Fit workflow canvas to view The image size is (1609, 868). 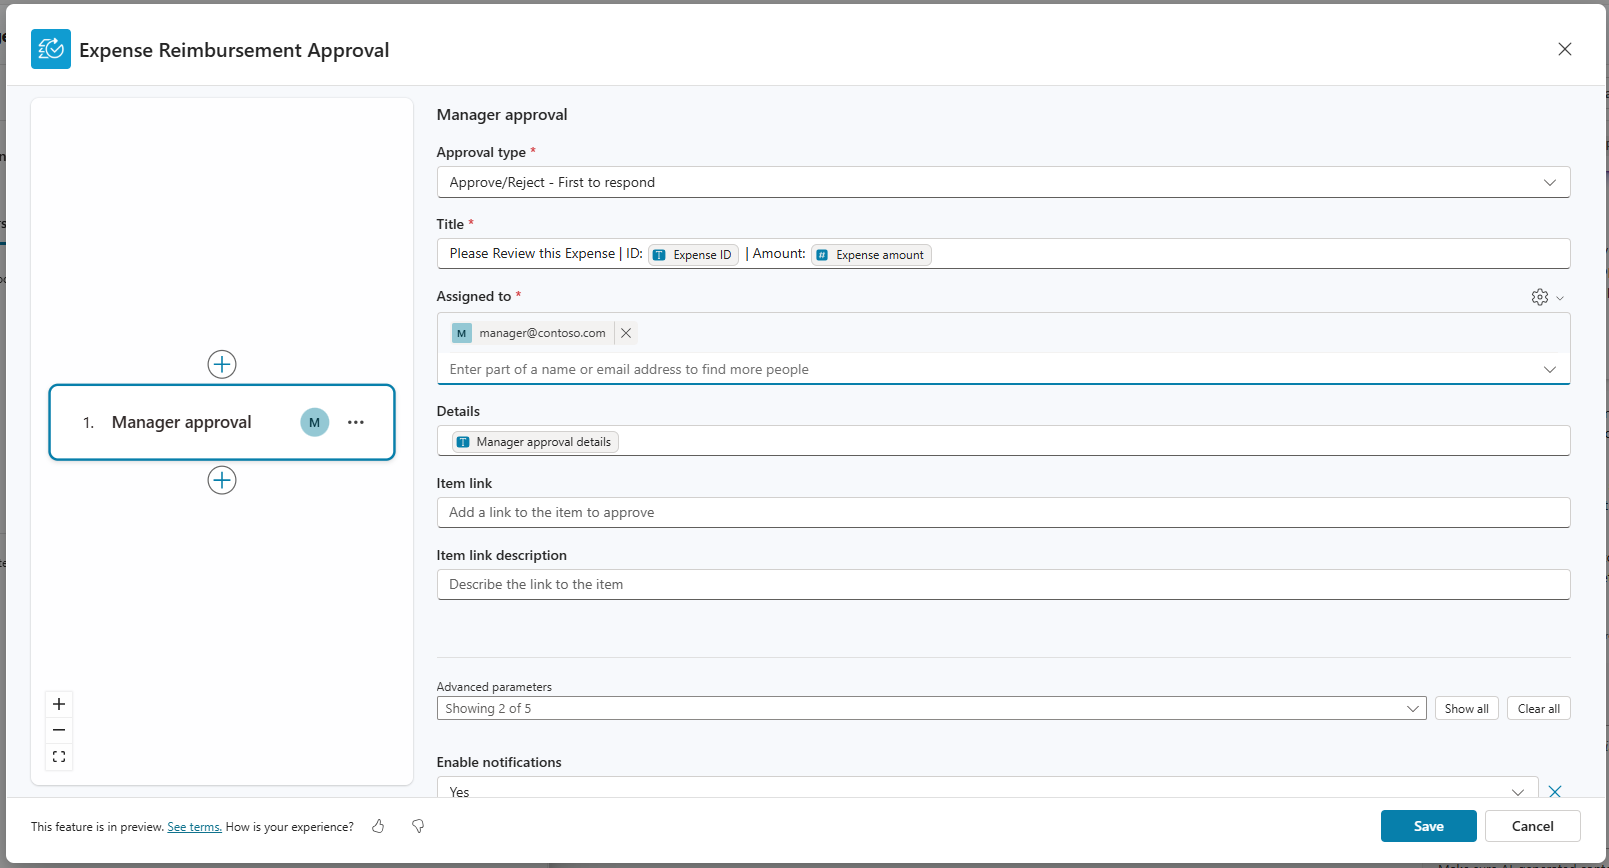pyautogui.click(x=59, y=757)
